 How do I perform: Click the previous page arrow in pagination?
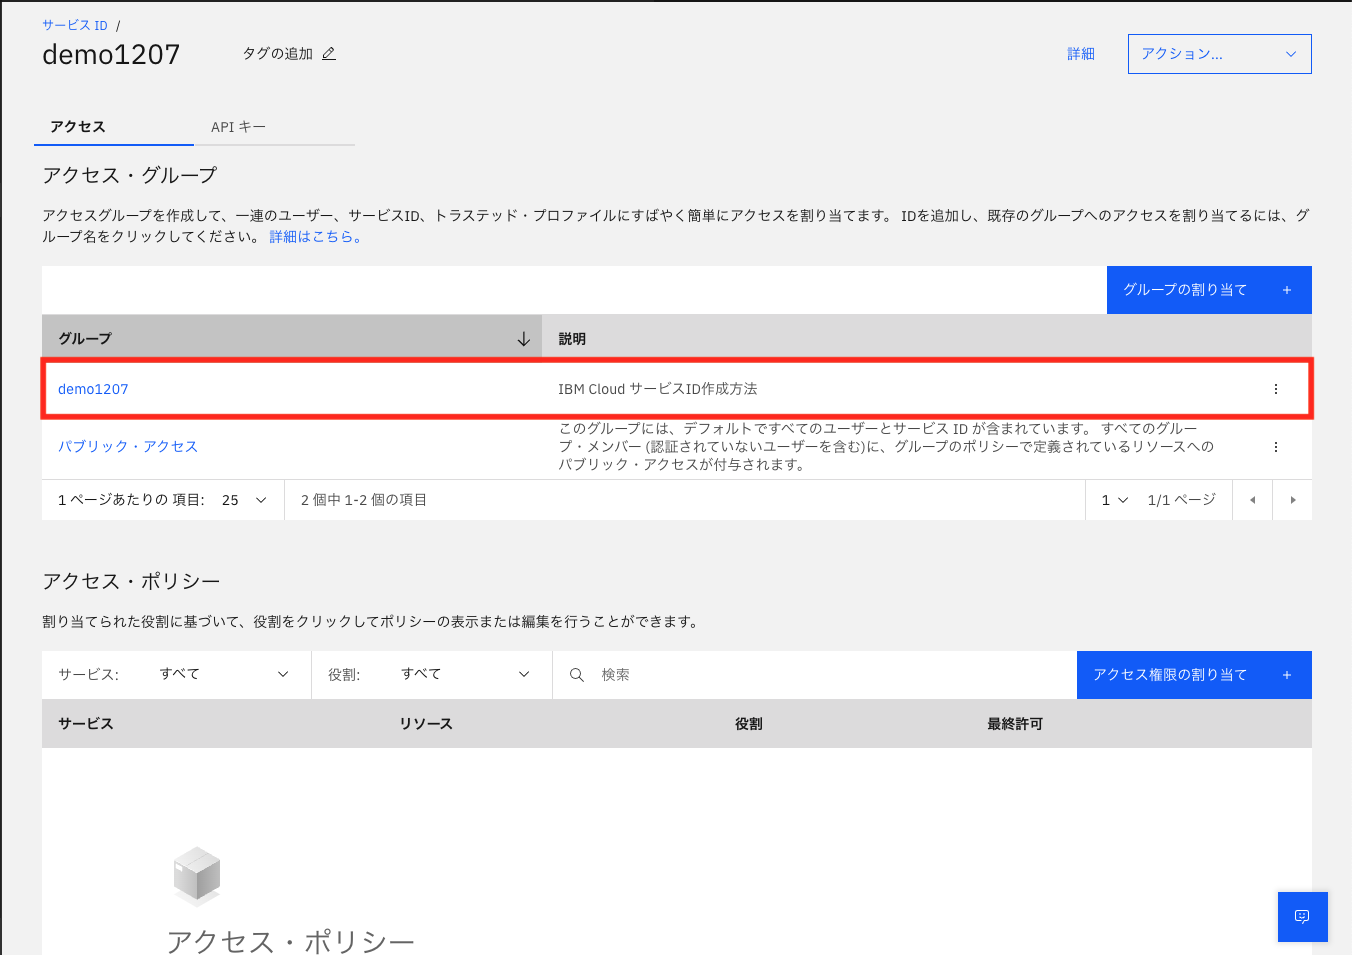click(1252, 500)
